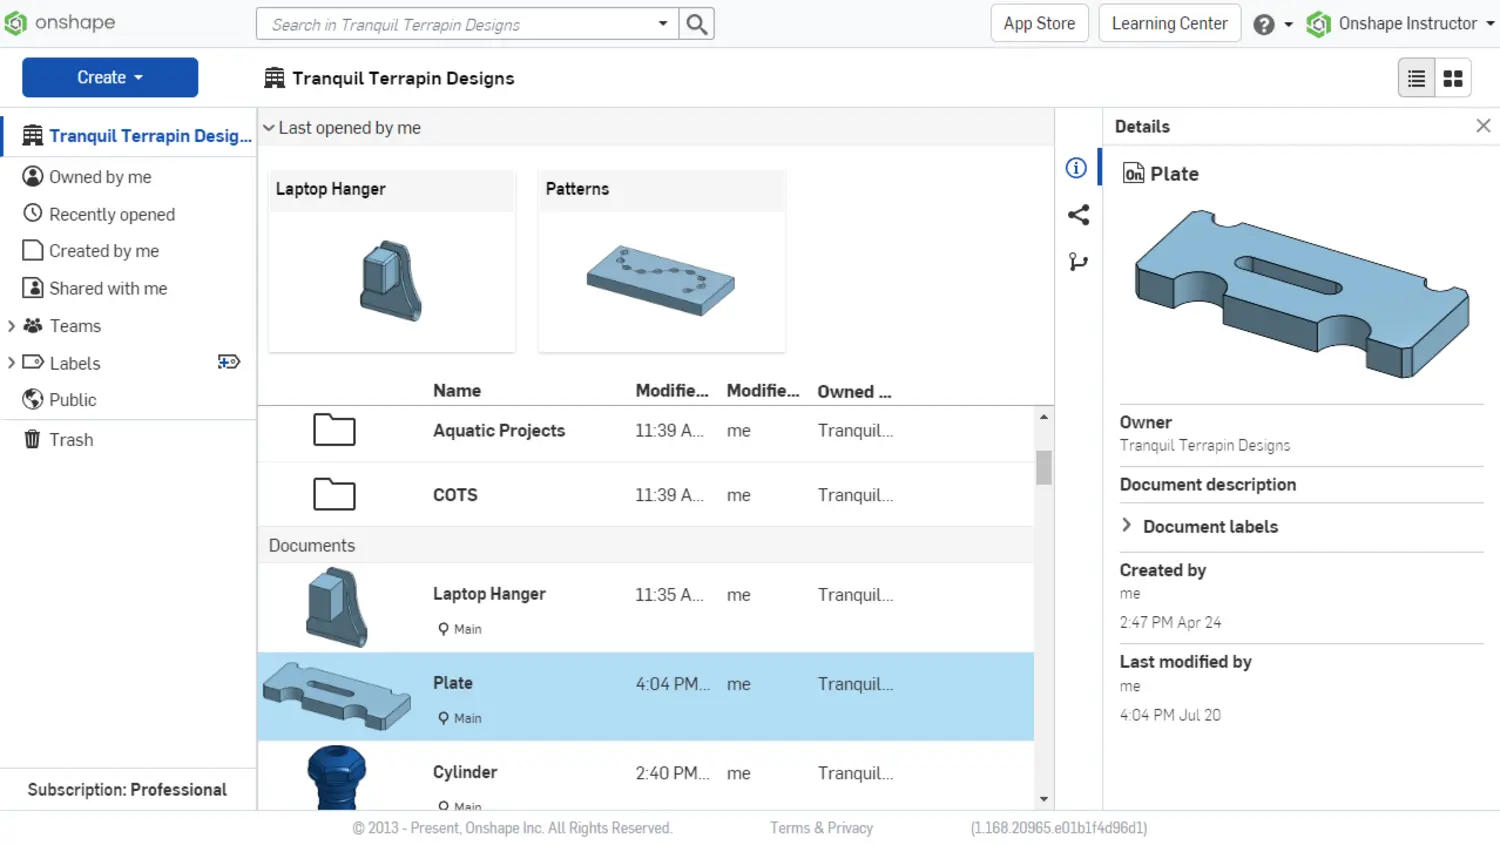Image resolution: width=1500 pixels, height=845 pixels.
Task: Select the Details info icon
Action: click(x=1076, y=168)
